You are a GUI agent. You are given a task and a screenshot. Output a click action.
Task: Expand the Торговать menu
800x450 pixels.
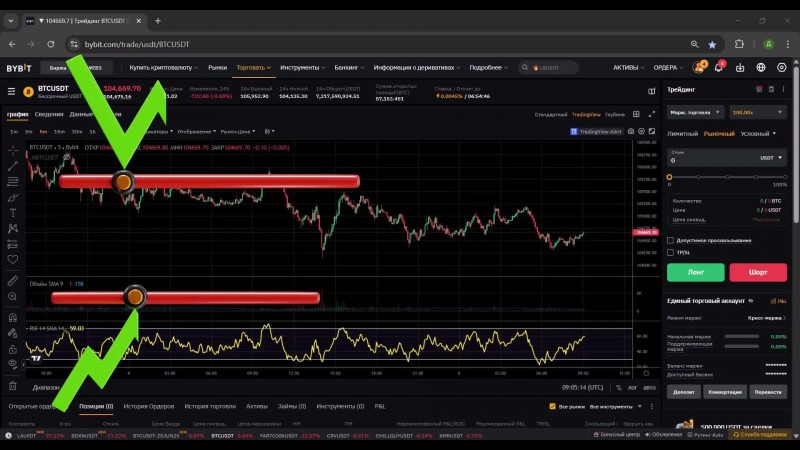coord(254,67)
